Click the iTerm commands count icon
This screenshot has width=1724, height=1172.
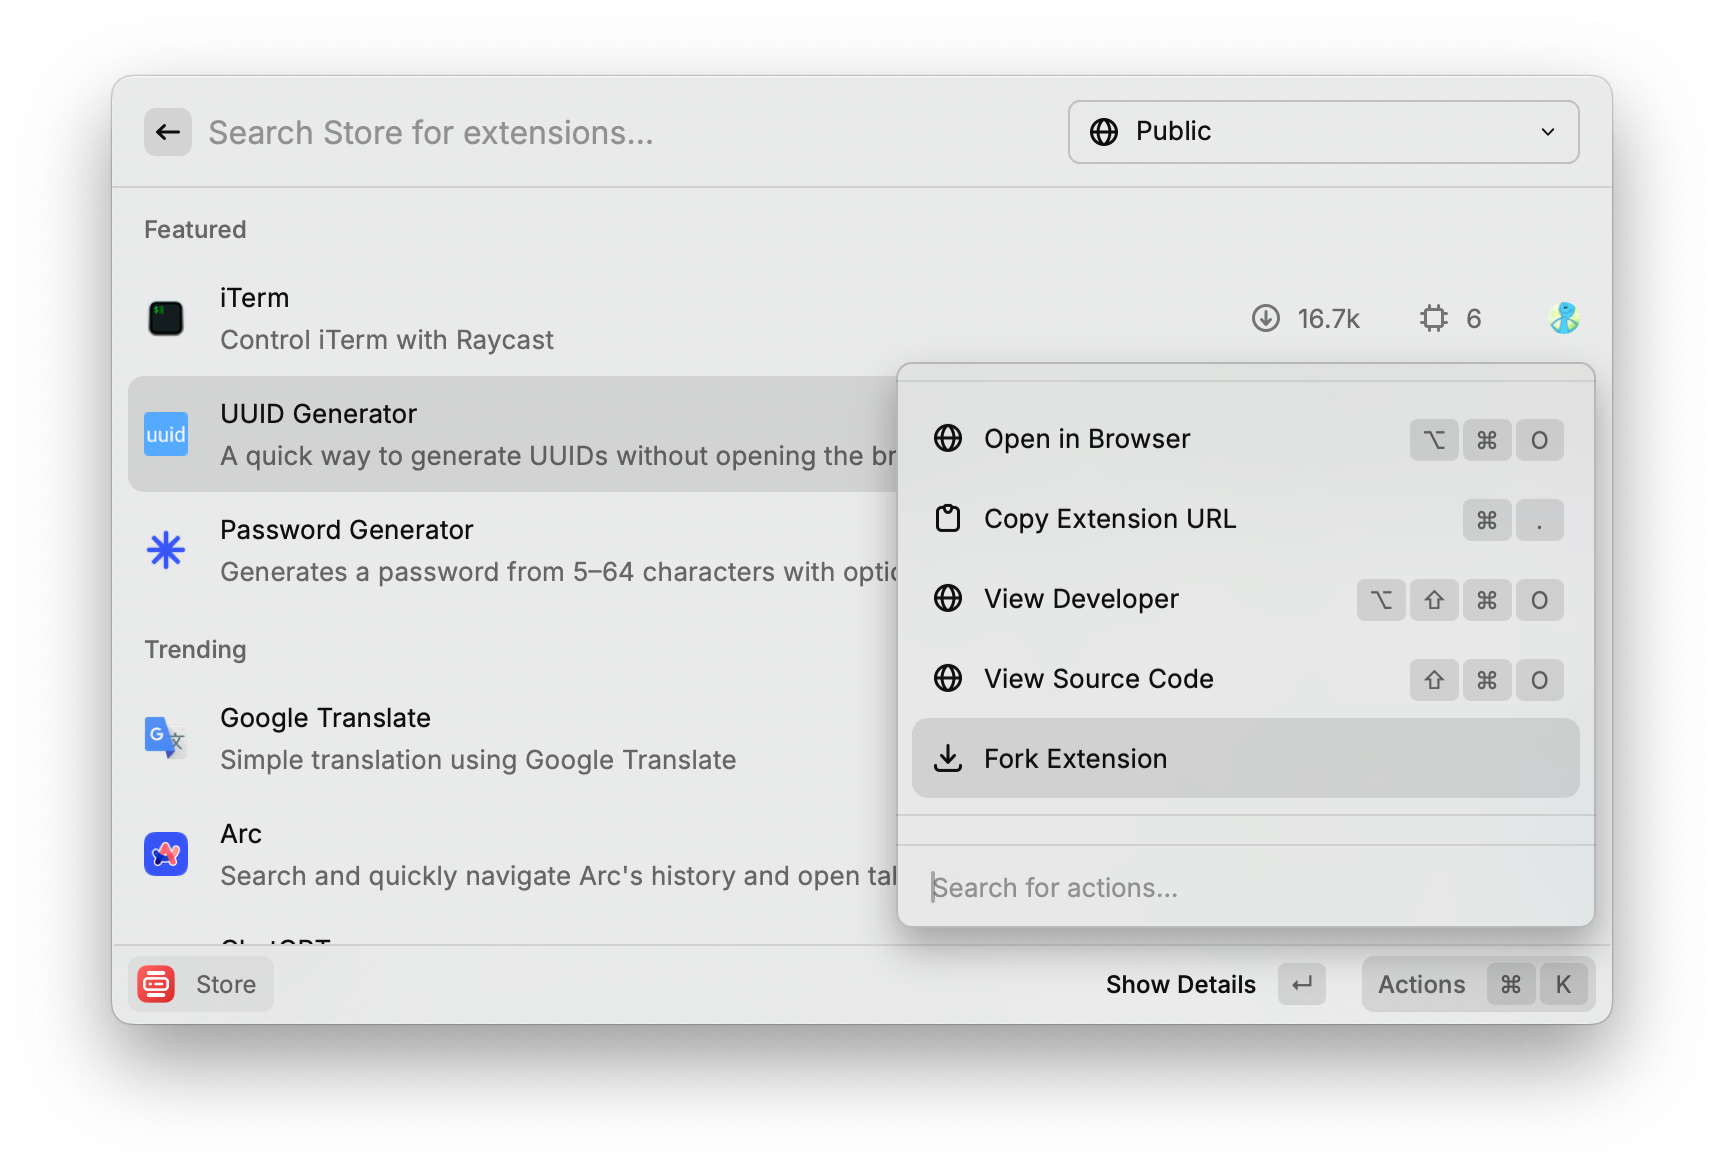coord(1434,318)
